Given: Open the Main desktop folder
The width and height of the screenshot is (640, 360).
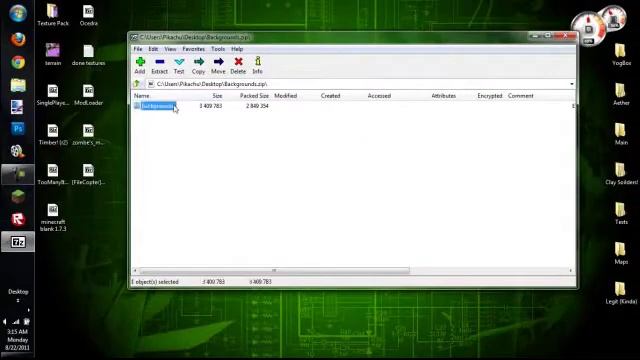Looking at the screenshot, I should point(621,135).
